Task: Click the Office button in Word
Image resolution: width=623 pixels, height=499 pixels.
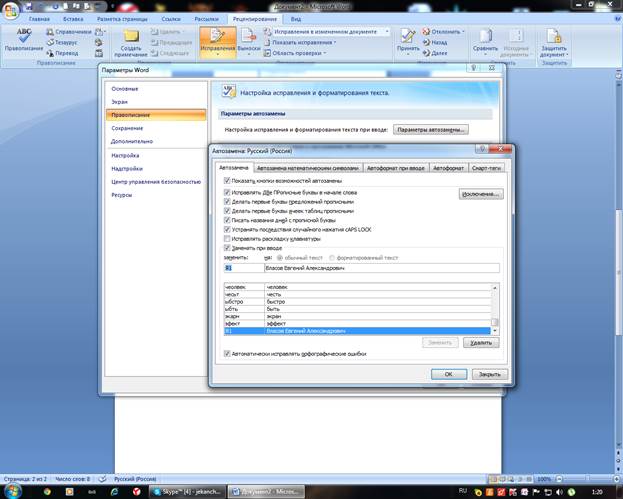Action: (x=10, y=10)
